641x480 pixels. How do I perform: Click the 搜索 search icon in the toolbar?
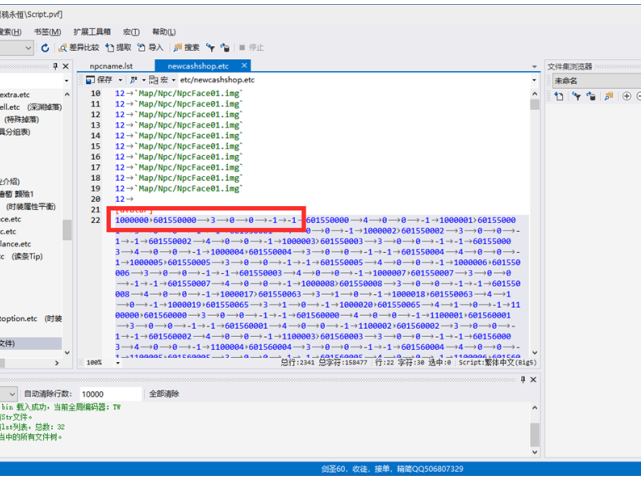[x=186, y=47]
